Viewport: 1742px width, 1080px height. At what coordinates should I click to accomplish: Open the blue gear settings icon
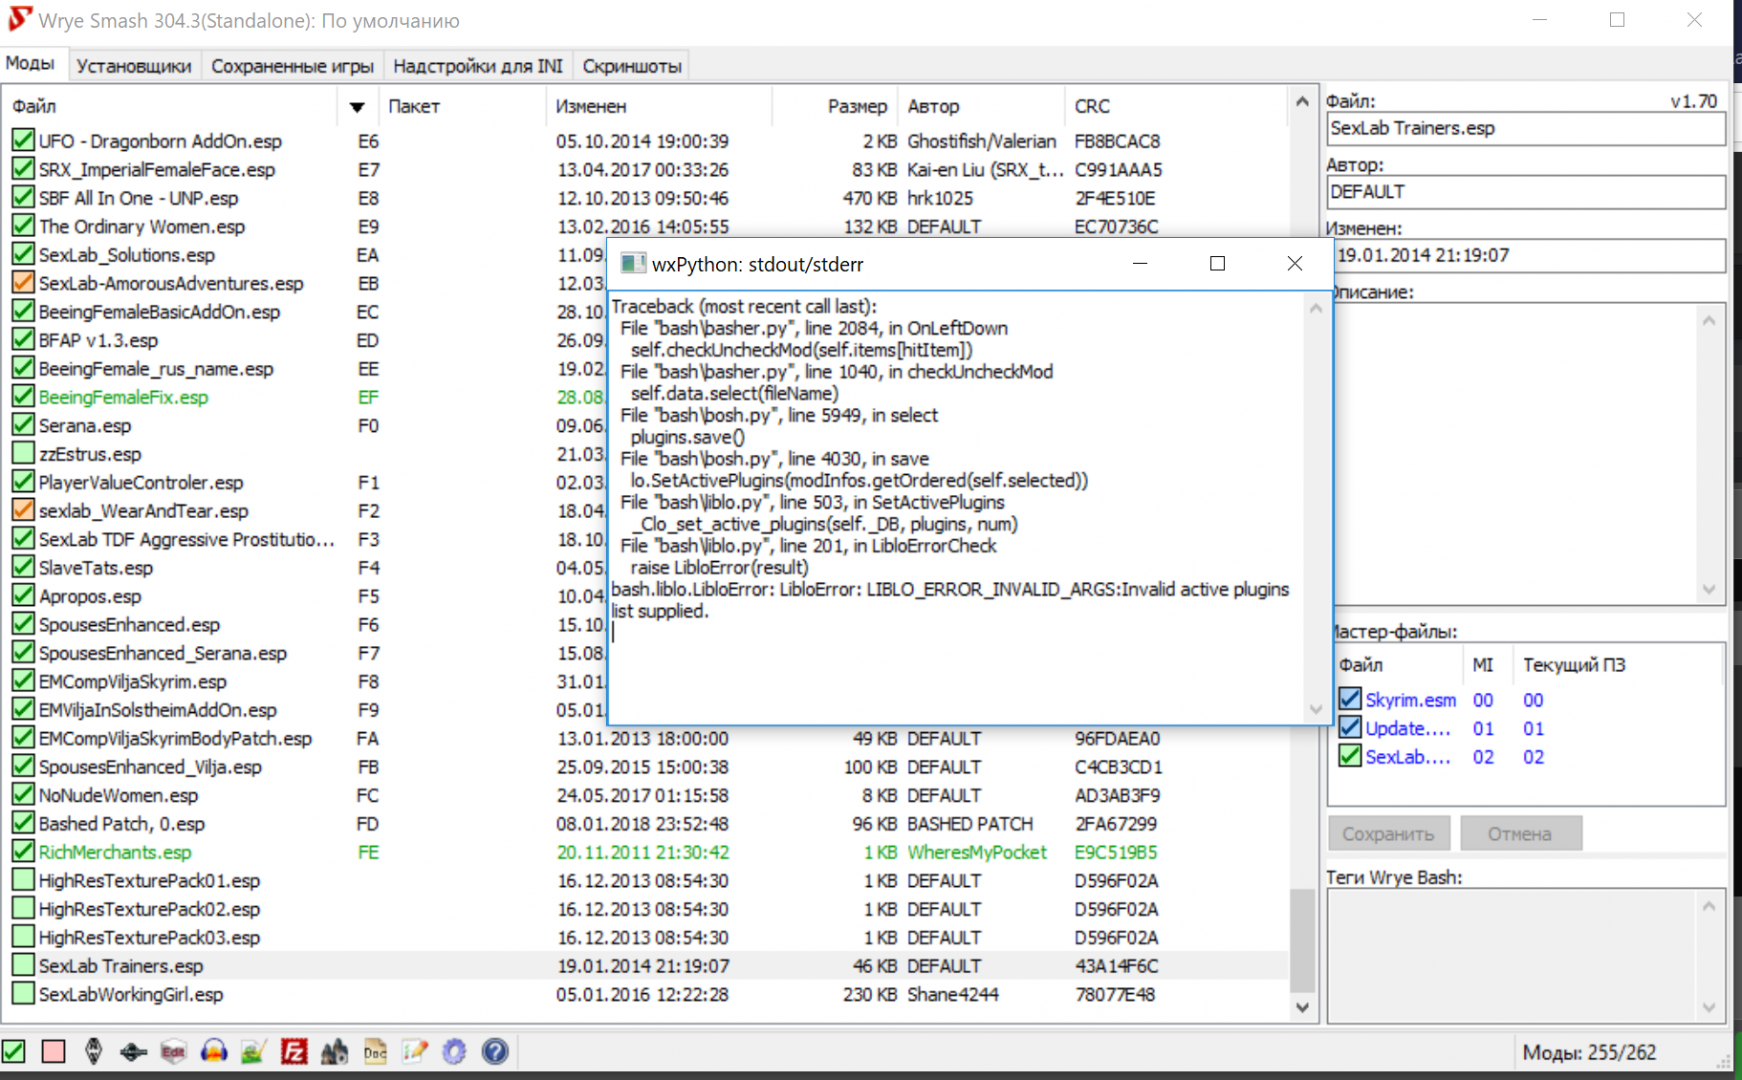click(455, 1051)
